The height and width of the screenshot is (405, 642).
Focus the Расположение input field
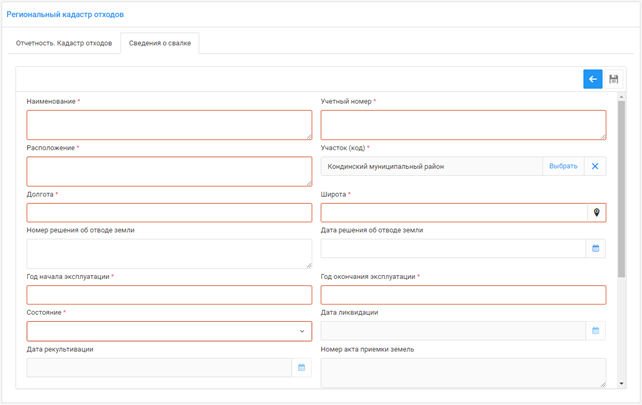(x=168, y=171)
